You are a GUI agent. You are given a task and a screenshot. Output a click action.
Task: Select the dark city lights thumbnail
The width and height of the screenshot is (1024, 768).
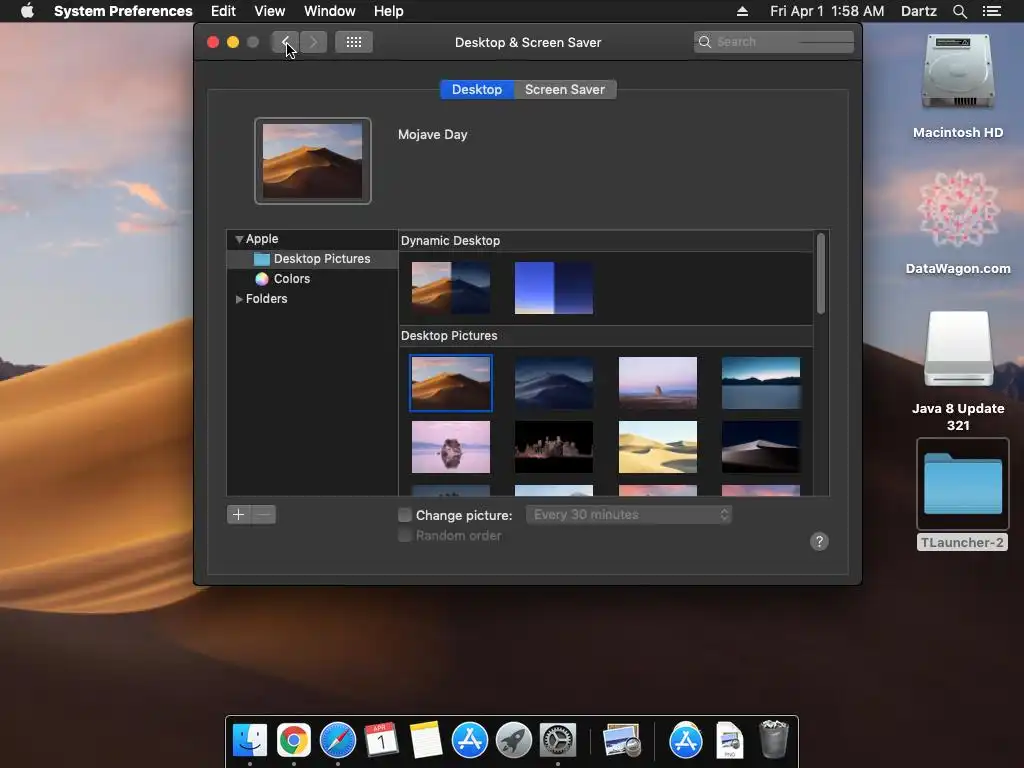pyautogui.click(x=554, y=447)
